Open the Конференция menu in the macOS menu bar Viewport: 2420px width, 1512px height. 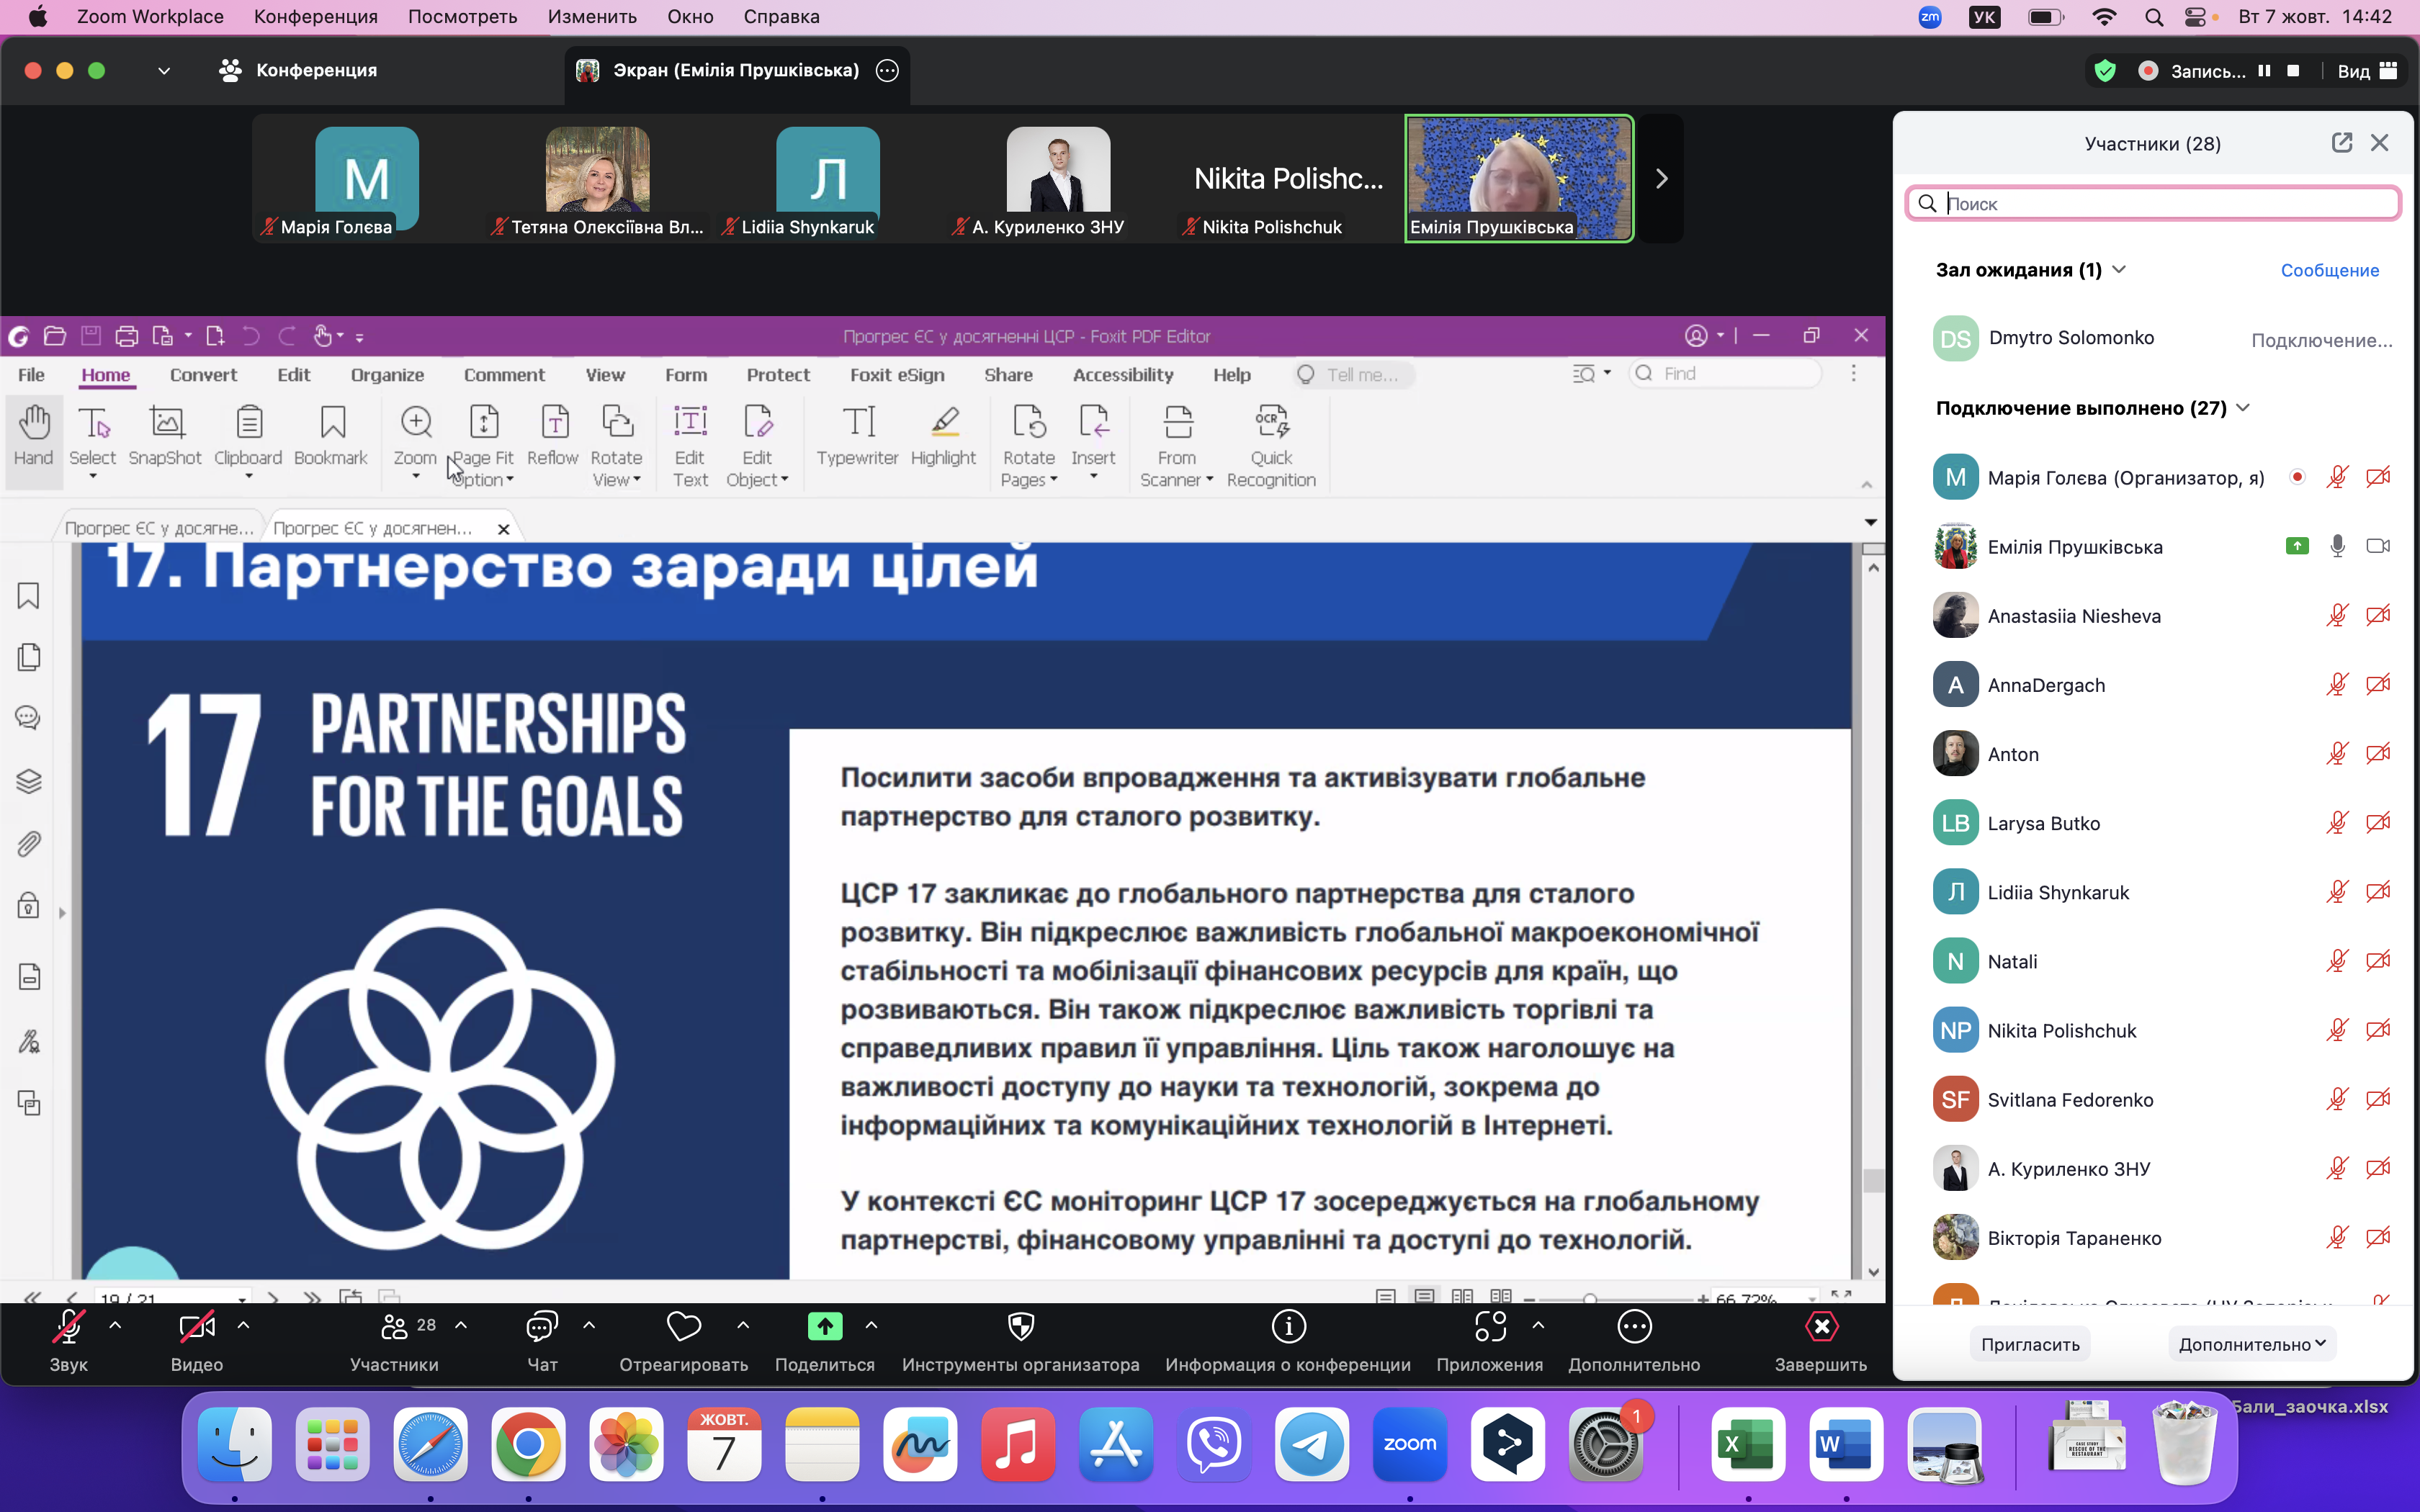315,17
